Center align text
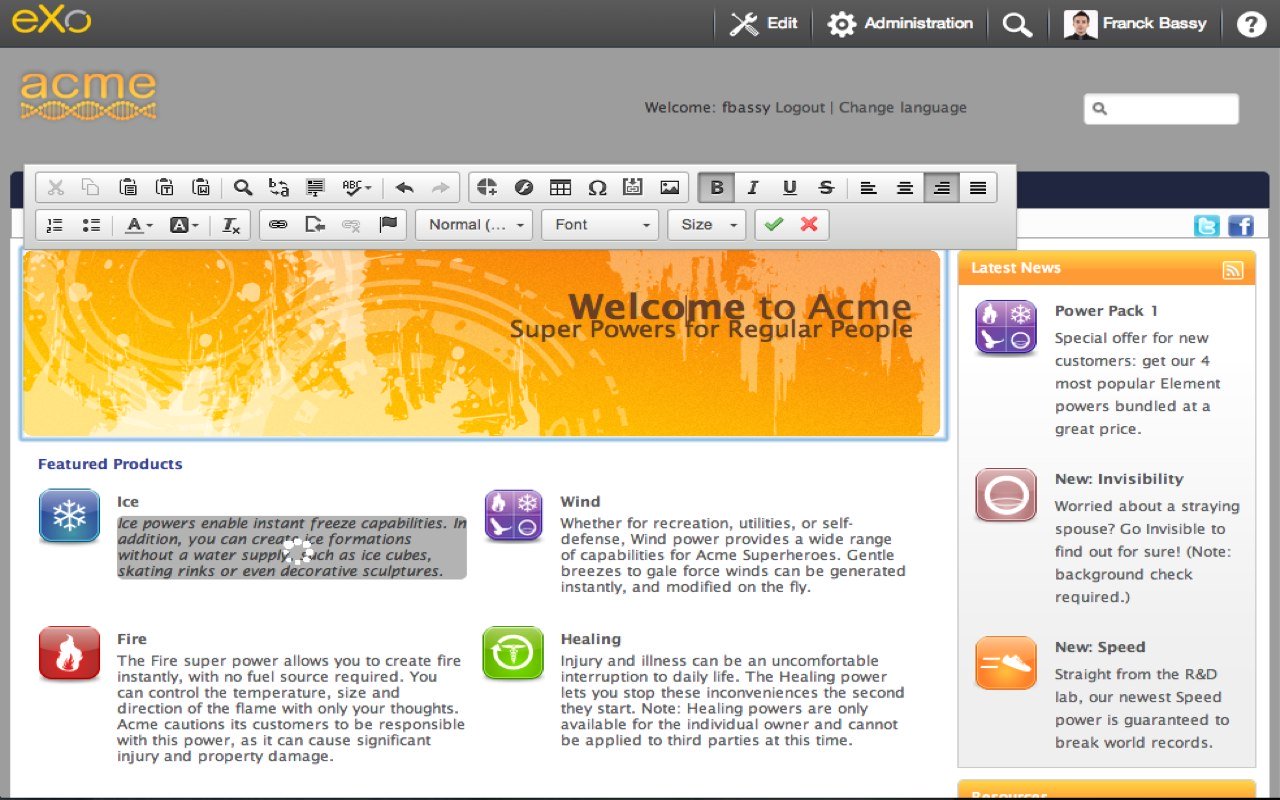The width and height of the screenshot is (1280, 800). 905,187
